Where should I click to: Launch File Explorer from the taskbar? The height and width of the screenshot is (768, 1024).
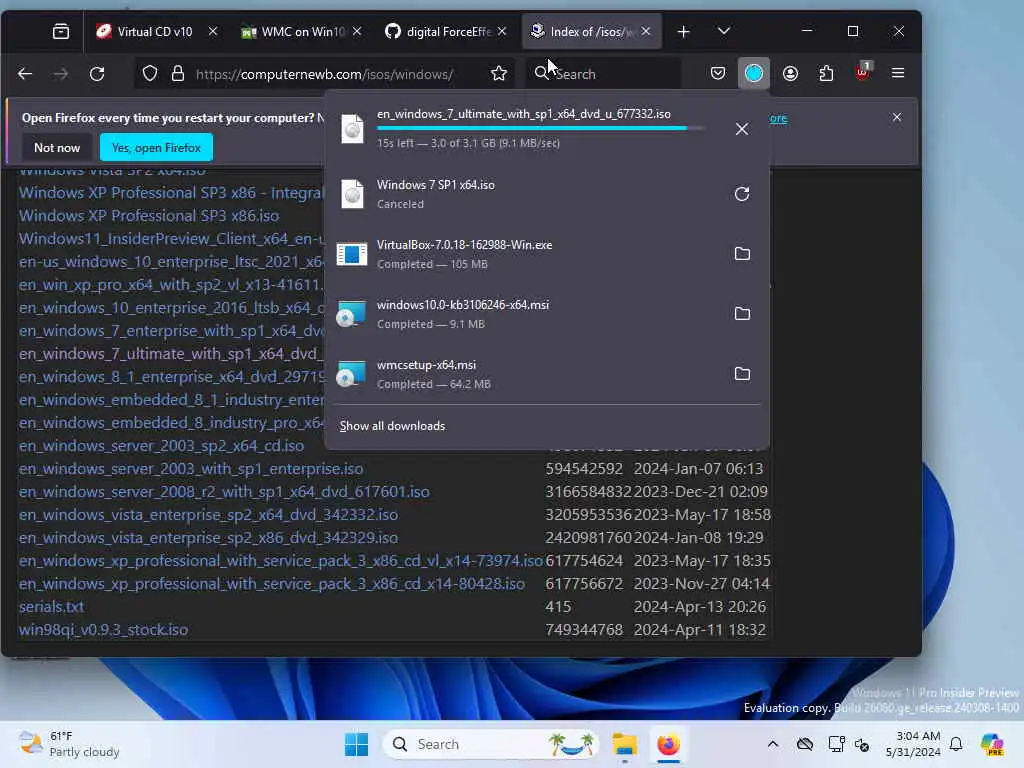pos(624,744)
